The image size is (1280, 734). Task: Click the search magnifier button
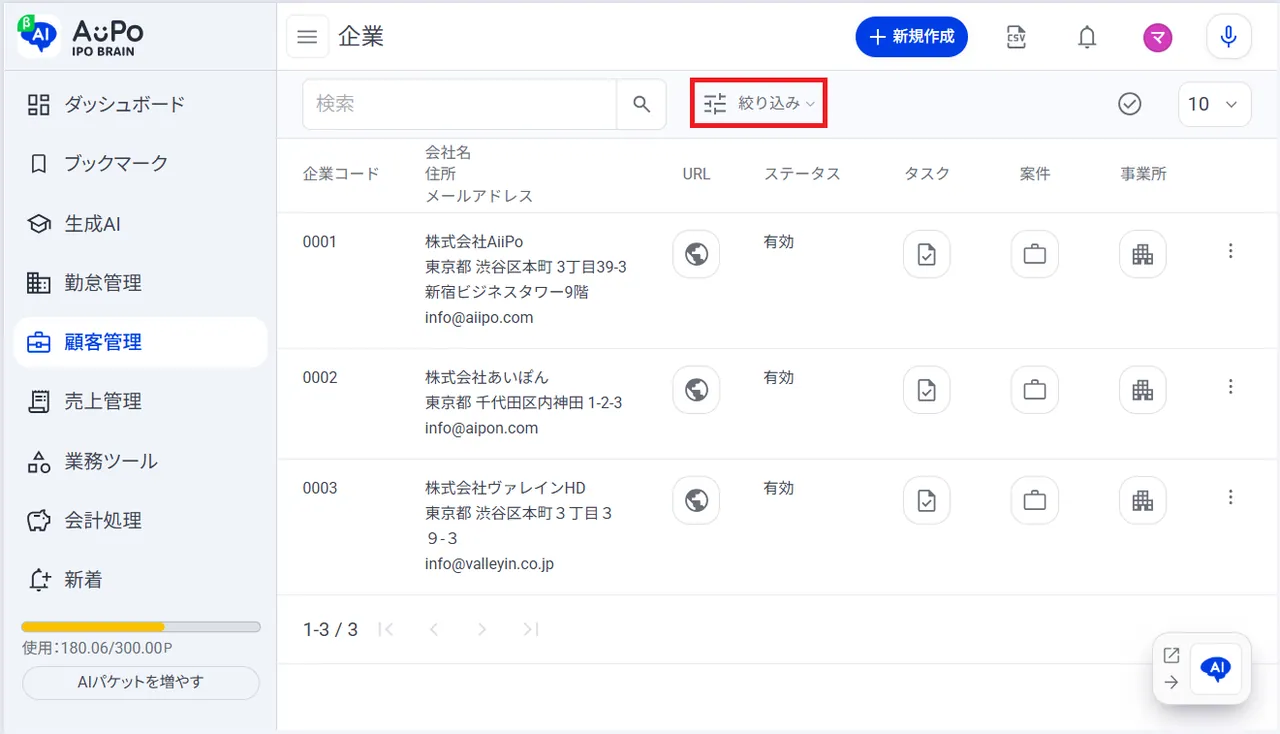(642, 104)
